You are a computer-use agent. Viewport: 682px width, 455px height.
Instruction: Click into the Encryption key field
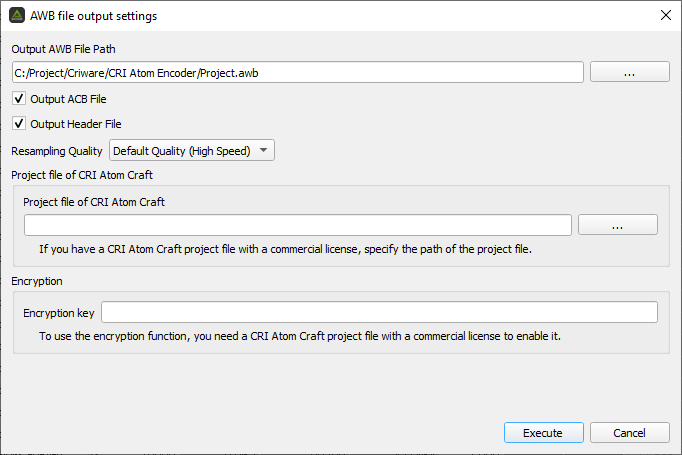(379, 312)
